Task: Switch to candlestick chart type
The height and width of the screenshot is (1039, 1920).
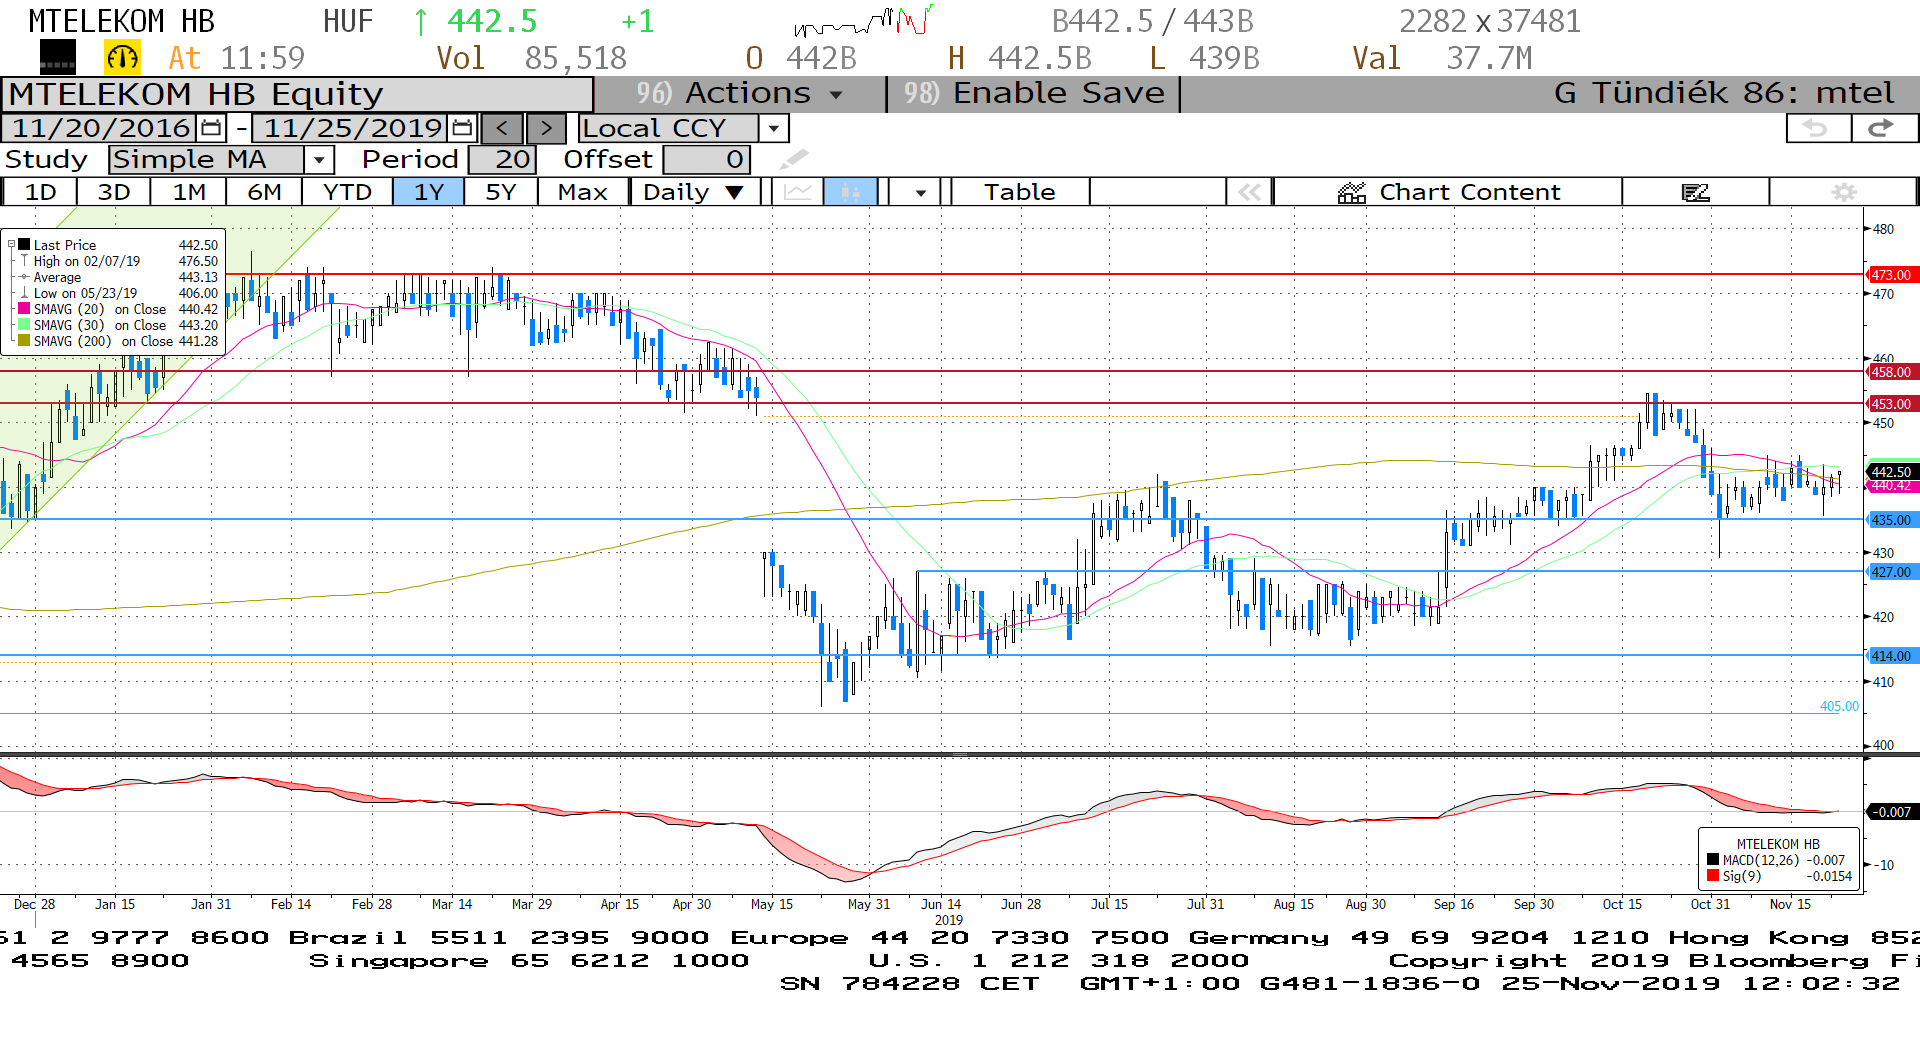Action: pos(850,192)
